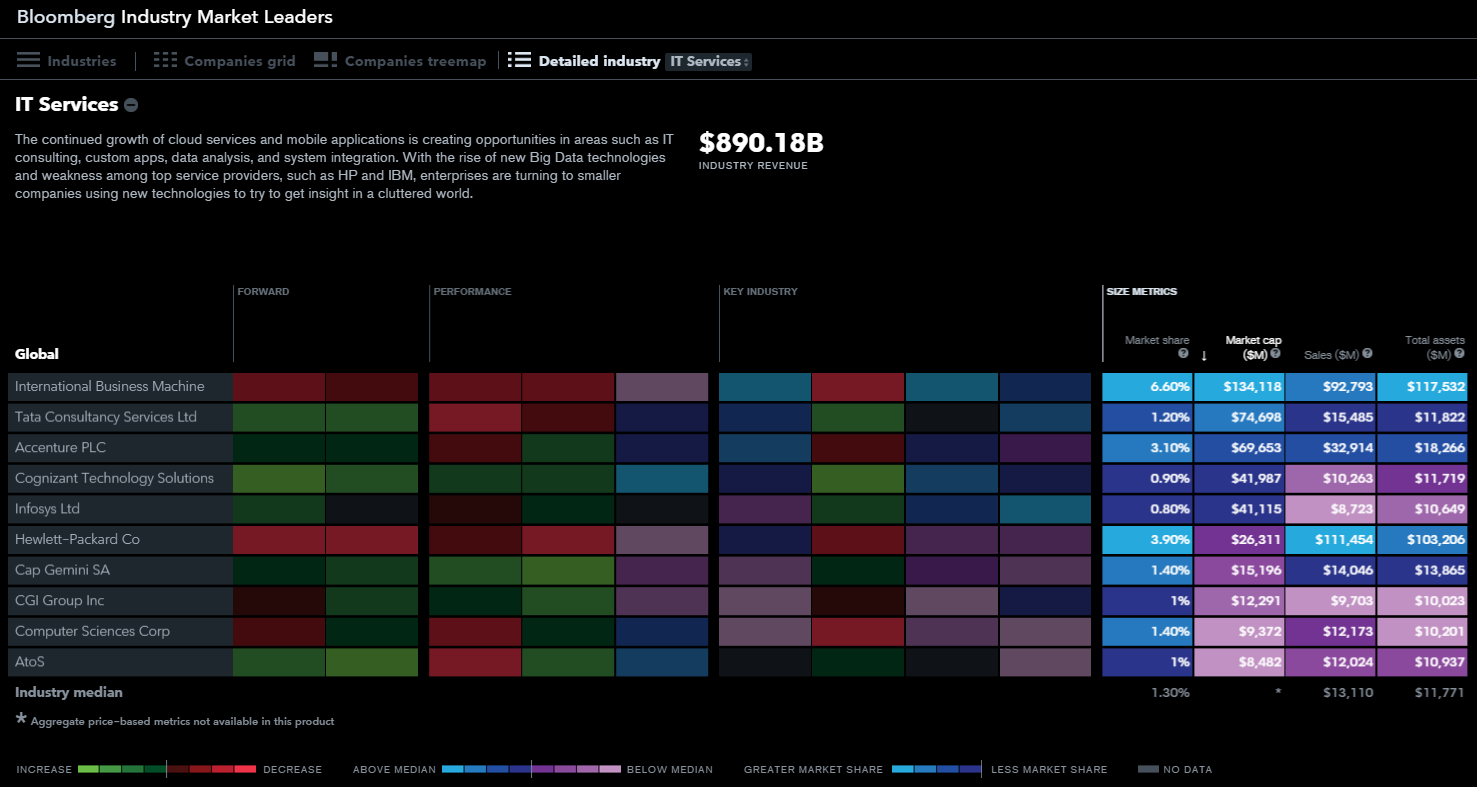1477x787 pixels.
Task: Select Computer Sciences Corp company name
Action: click(x=92, y=631)
